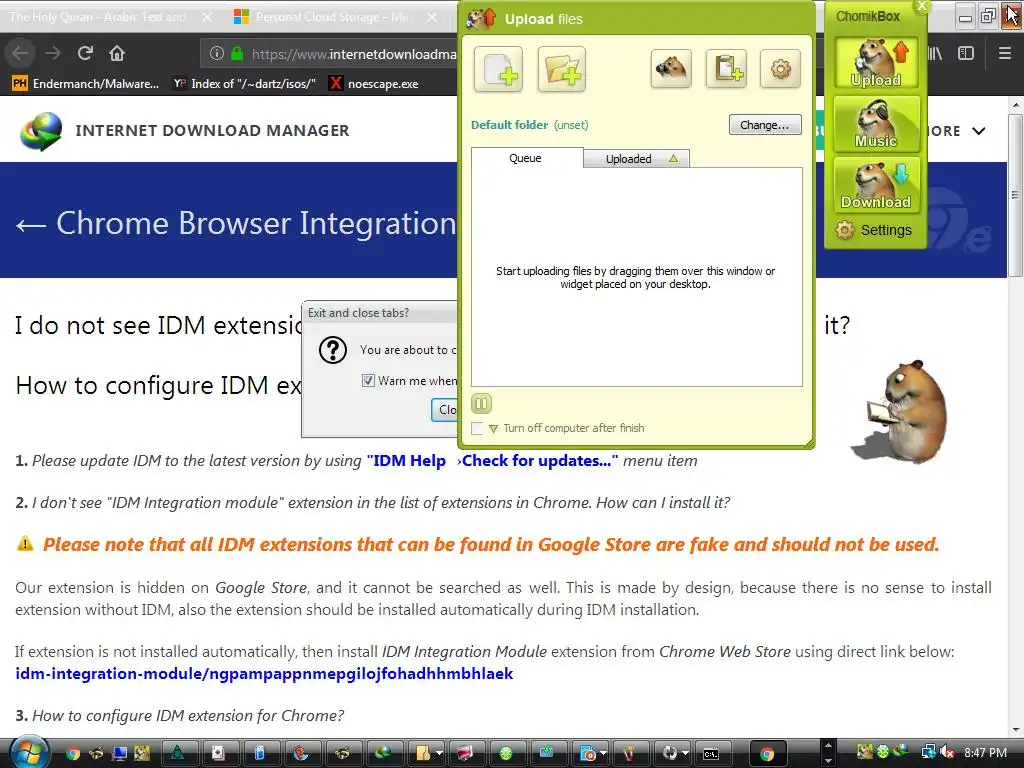Toggle Firefox sidebar icon
Image resolution: width=1024 pixels, height=768 pixels.
click(x=966, y=54)
